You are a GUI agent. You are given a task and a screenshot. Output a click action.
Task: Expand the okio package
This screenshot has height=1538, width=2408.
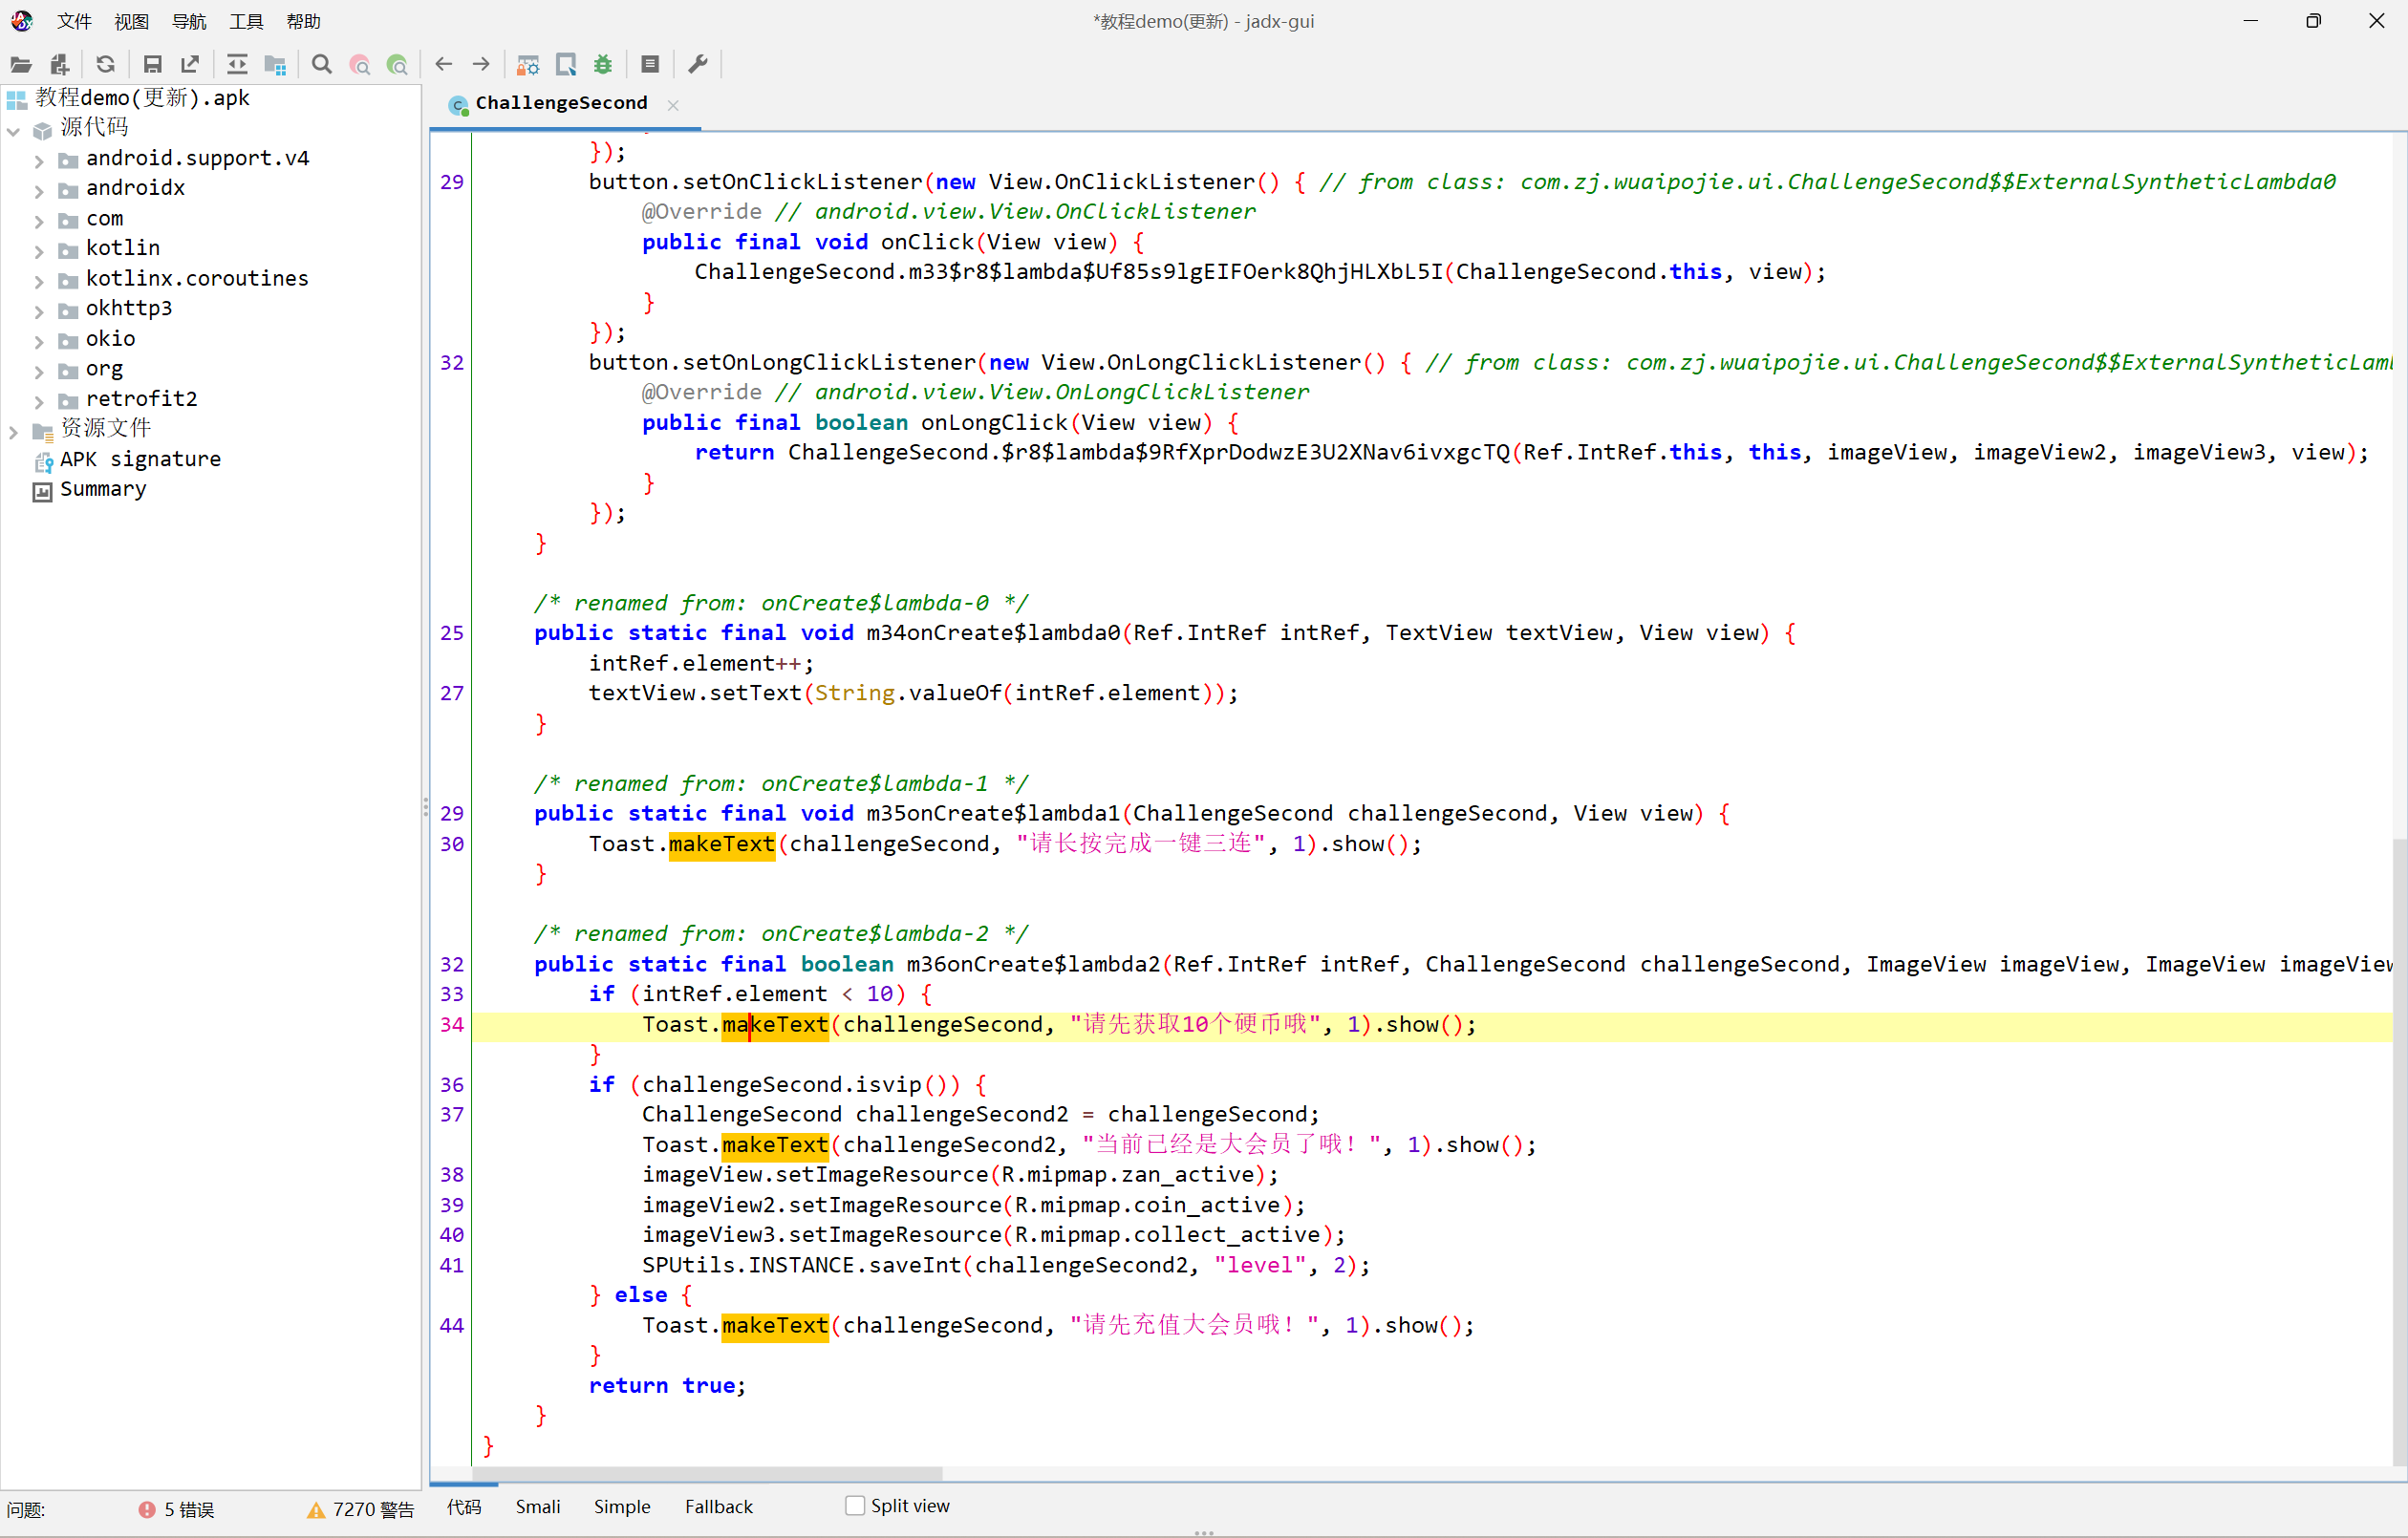pos(39,341)
